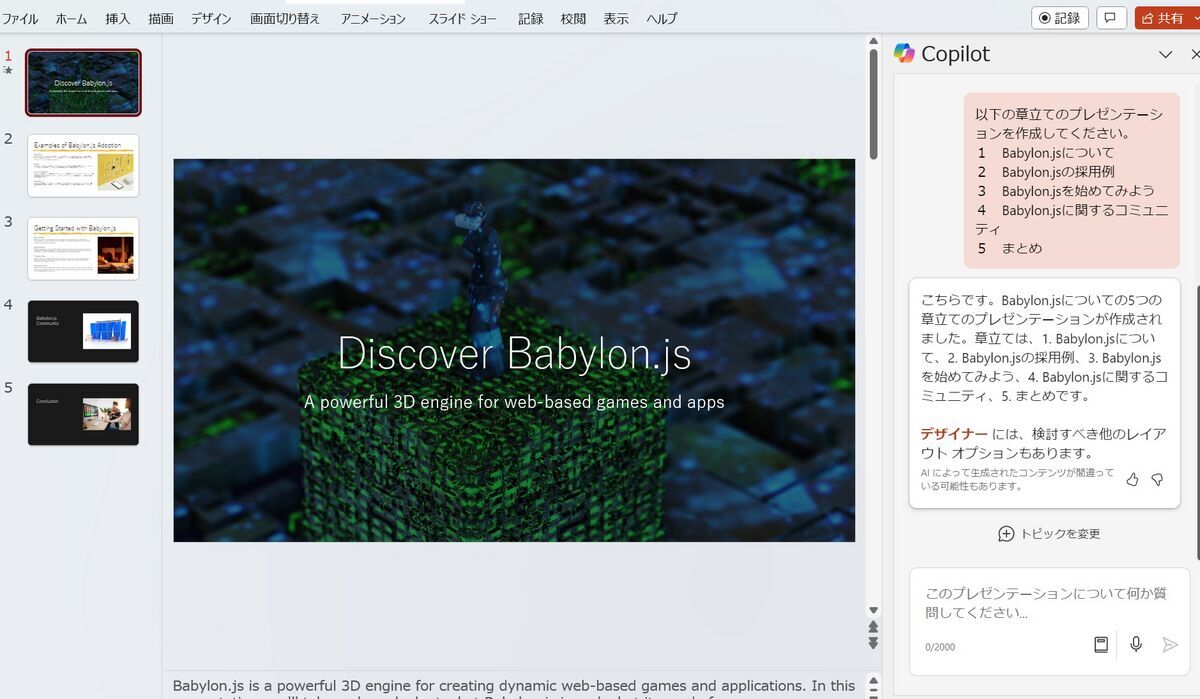The image size is (1200, 699).
Task: Click the comments speech bubble icon
Action: (1109, 18)
